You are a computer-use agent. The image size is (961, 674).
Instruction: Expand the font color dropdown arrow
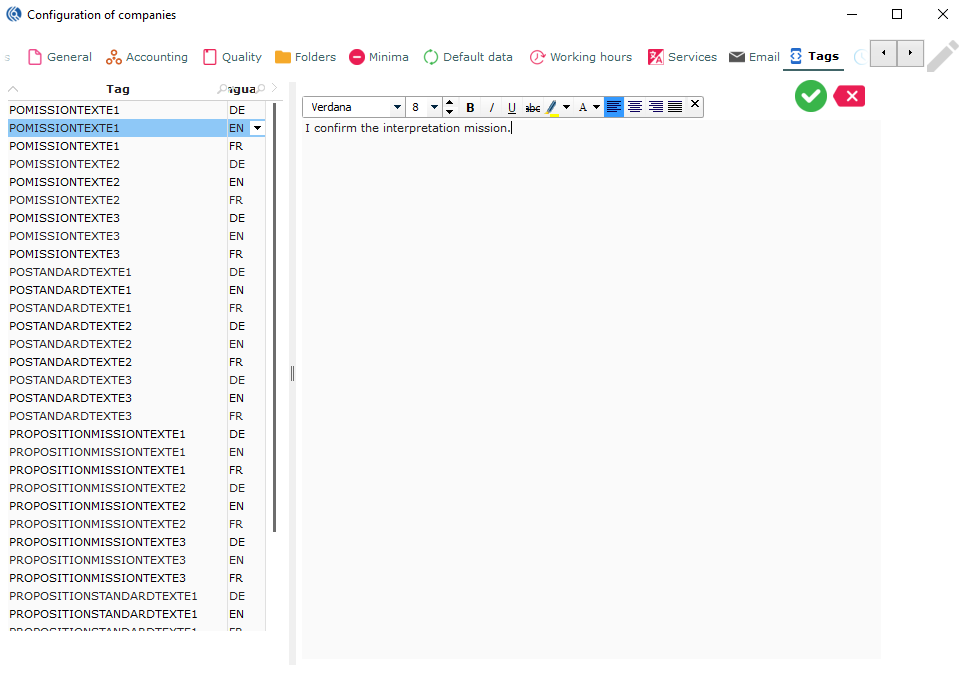pyautogui.click(x=597, y=107)
